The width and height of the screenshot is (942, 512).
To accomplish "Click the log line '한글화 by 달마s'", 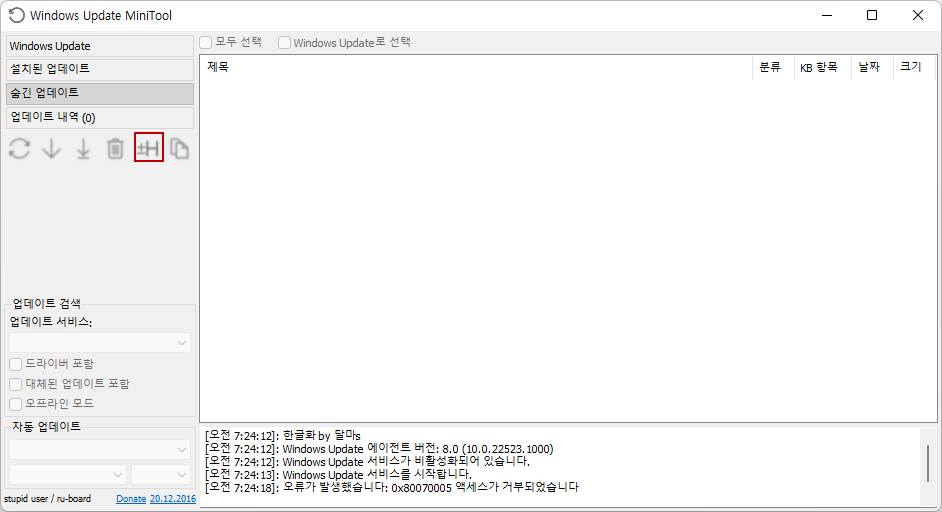I will click(282, 435).
